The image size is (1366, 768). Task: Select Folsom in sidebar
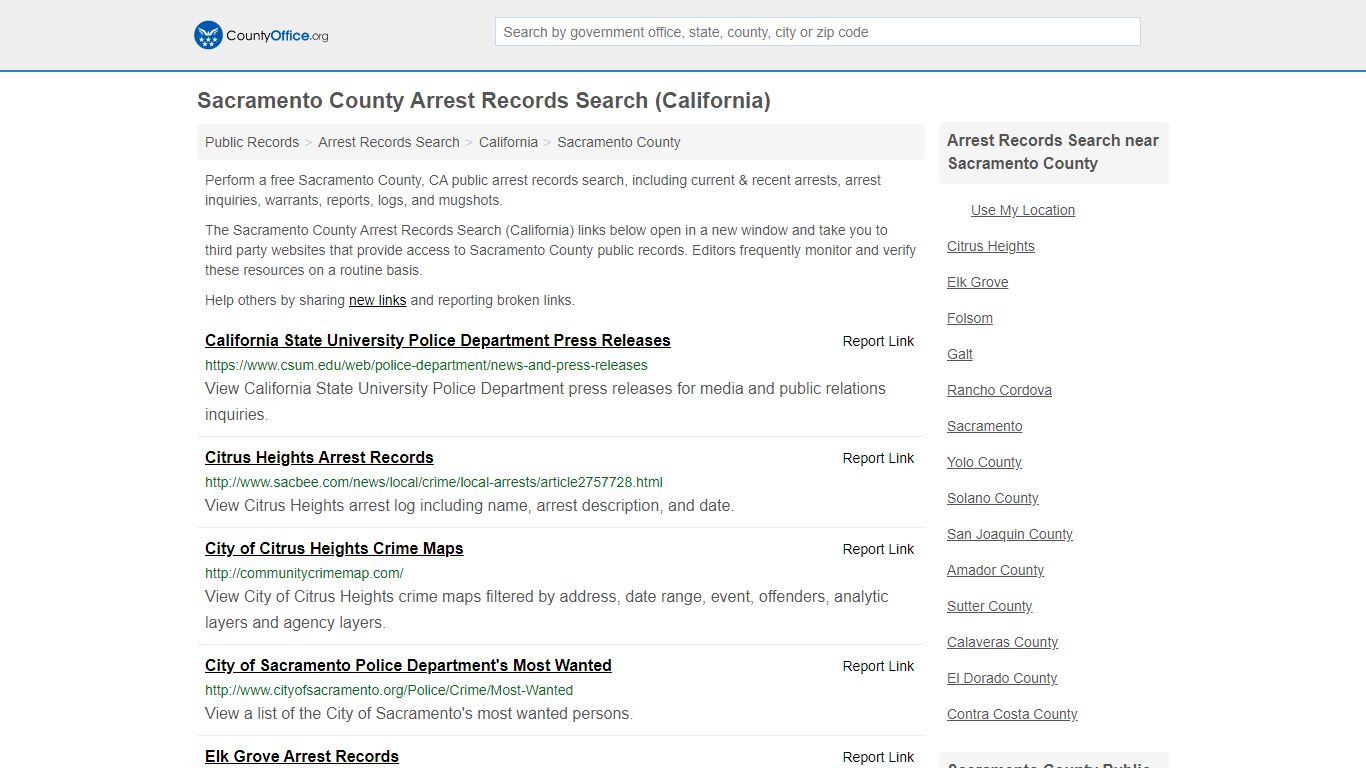pyautogui.click(x=970, y=318)
